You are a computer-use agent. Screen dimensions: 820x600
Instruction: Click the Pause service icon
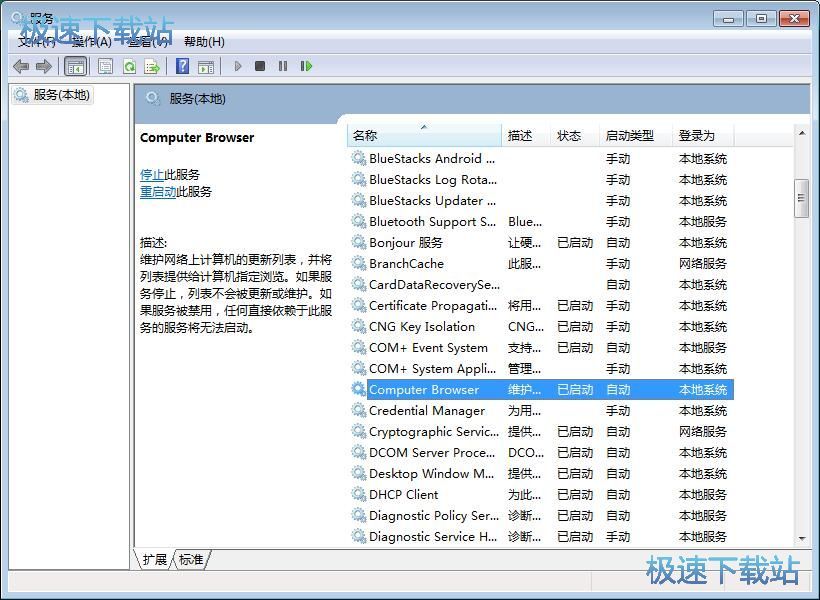pyautogui.click(x=283, y=66)
